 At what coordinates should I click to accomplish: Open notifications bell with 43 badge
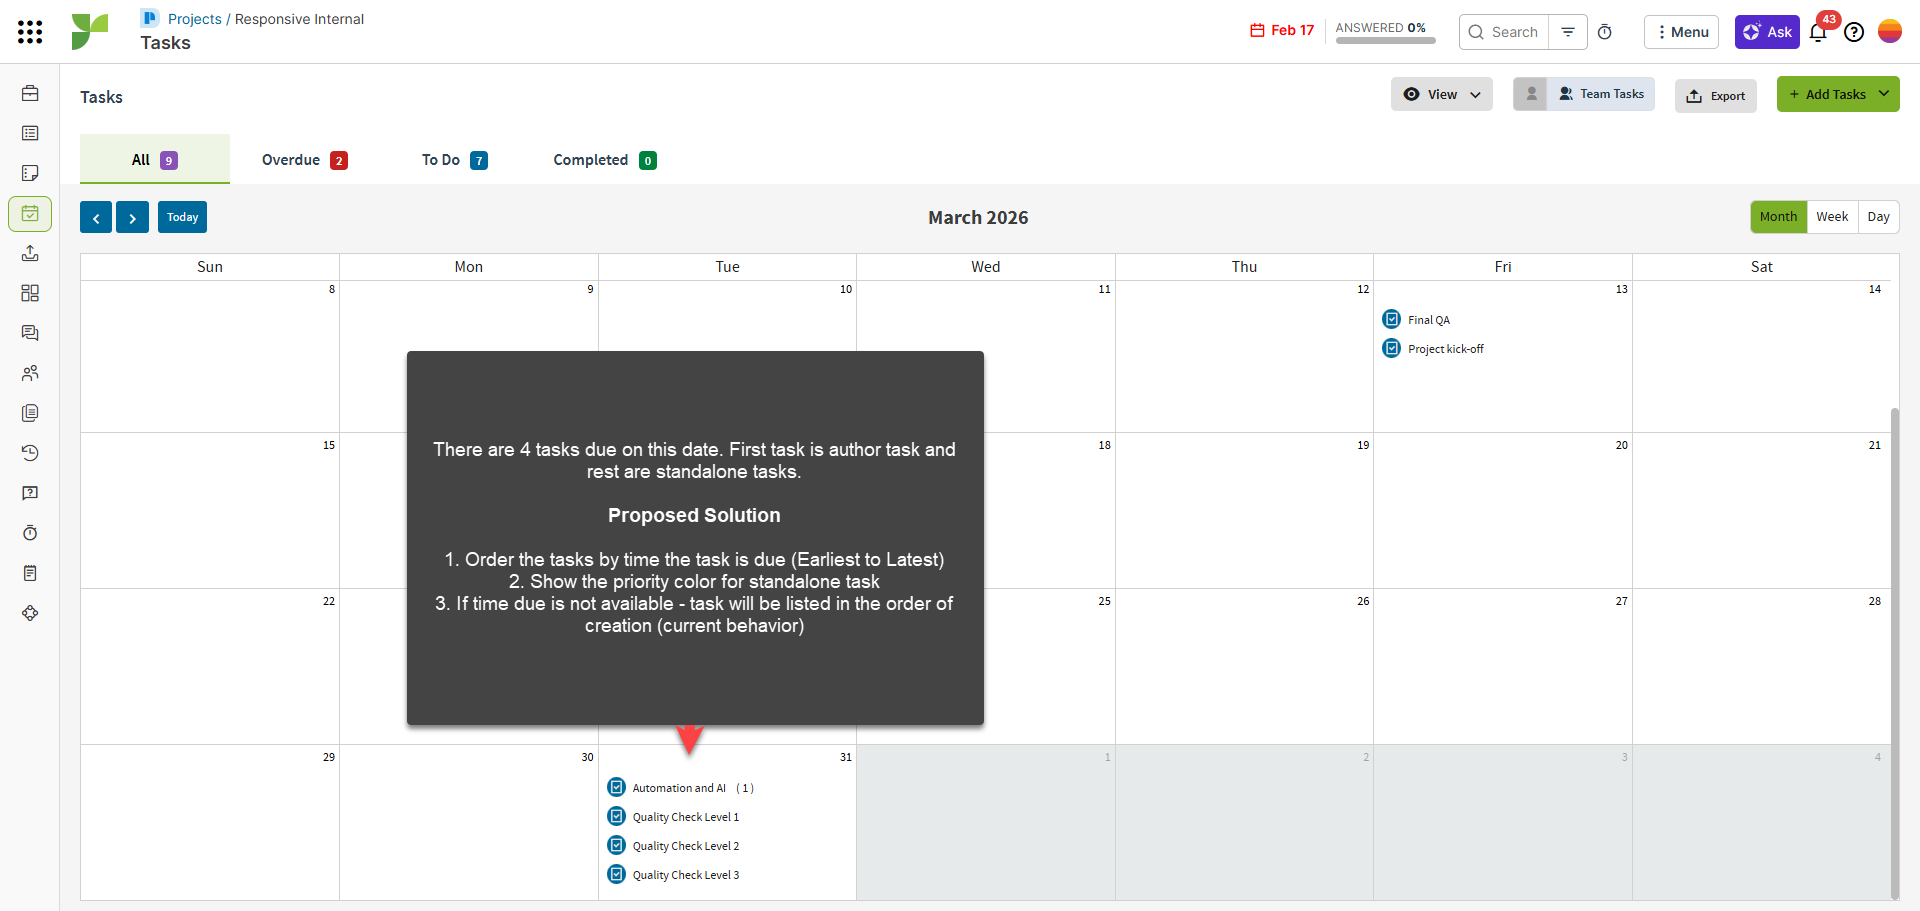tap(1819, 31)
